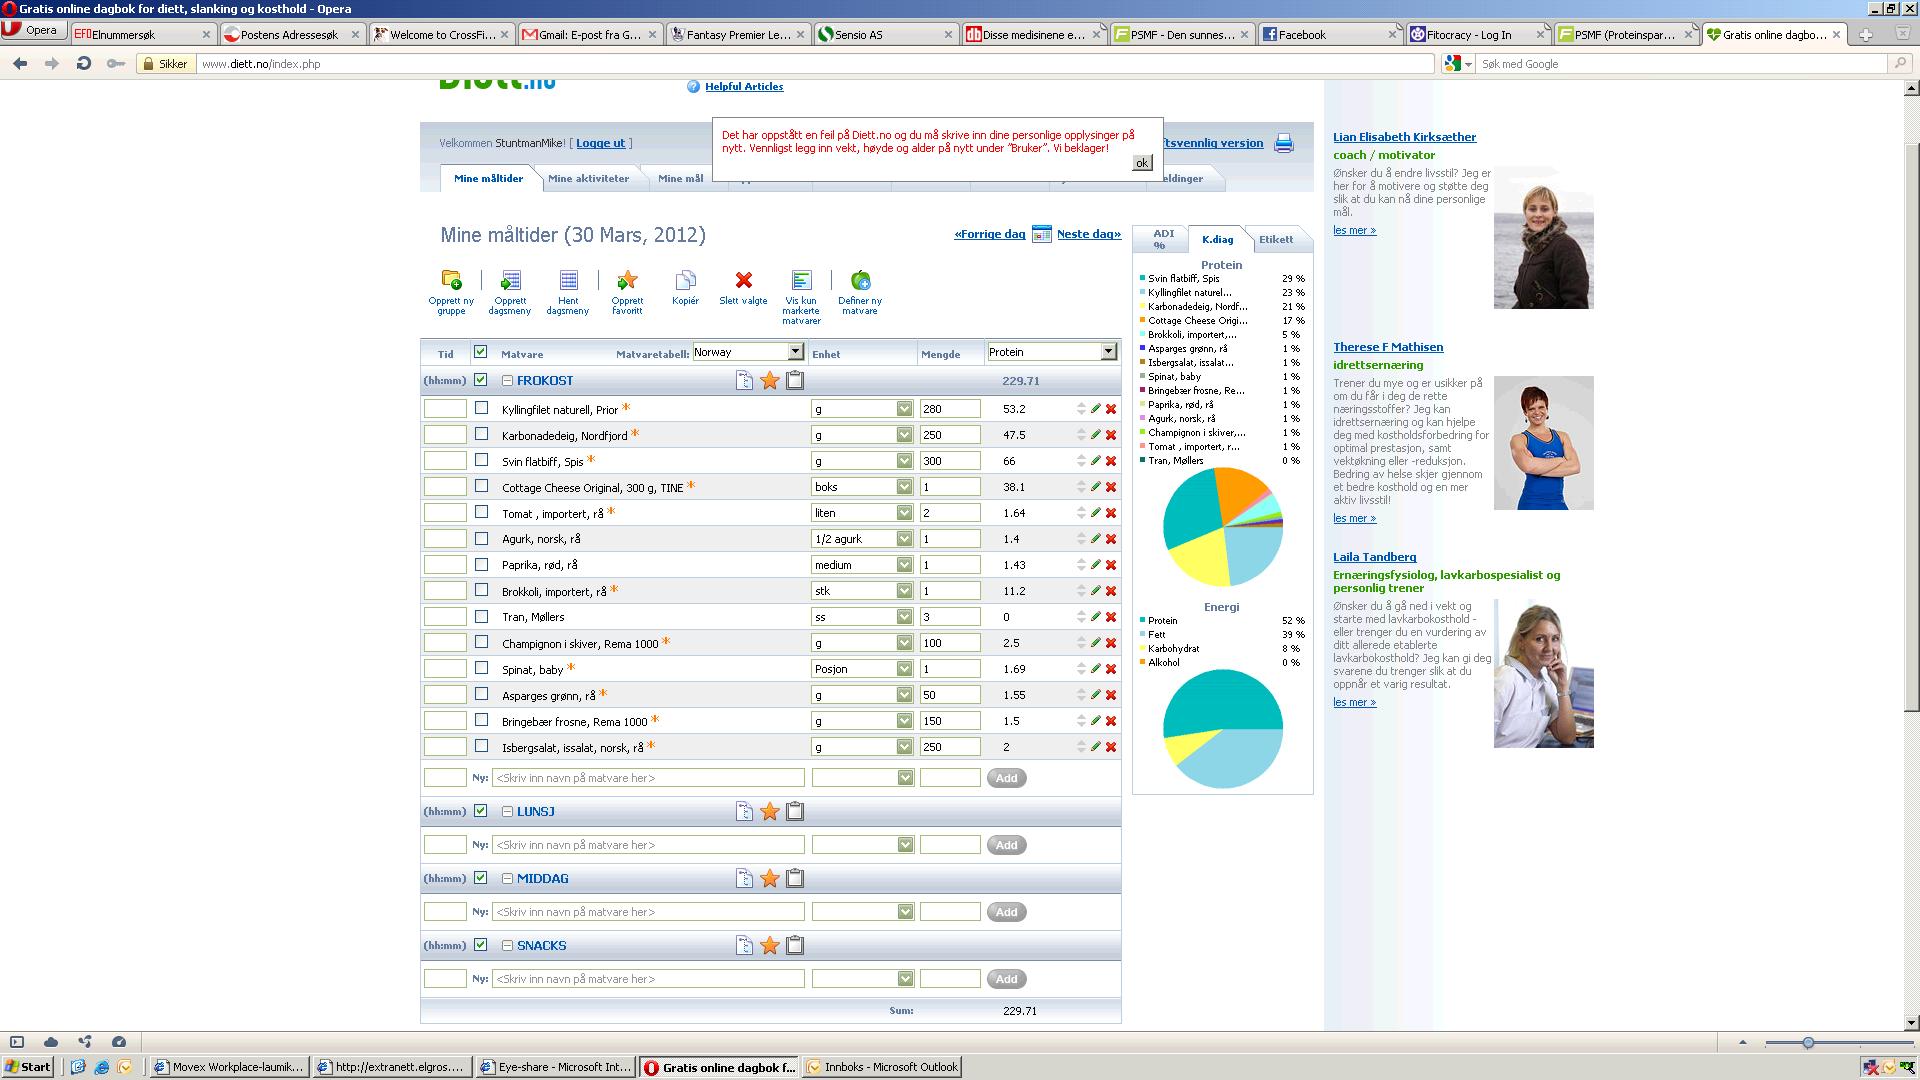Click the LUNSJ food name input field
Screen dimensions: 1920x1080
click(x=648, y=845)
